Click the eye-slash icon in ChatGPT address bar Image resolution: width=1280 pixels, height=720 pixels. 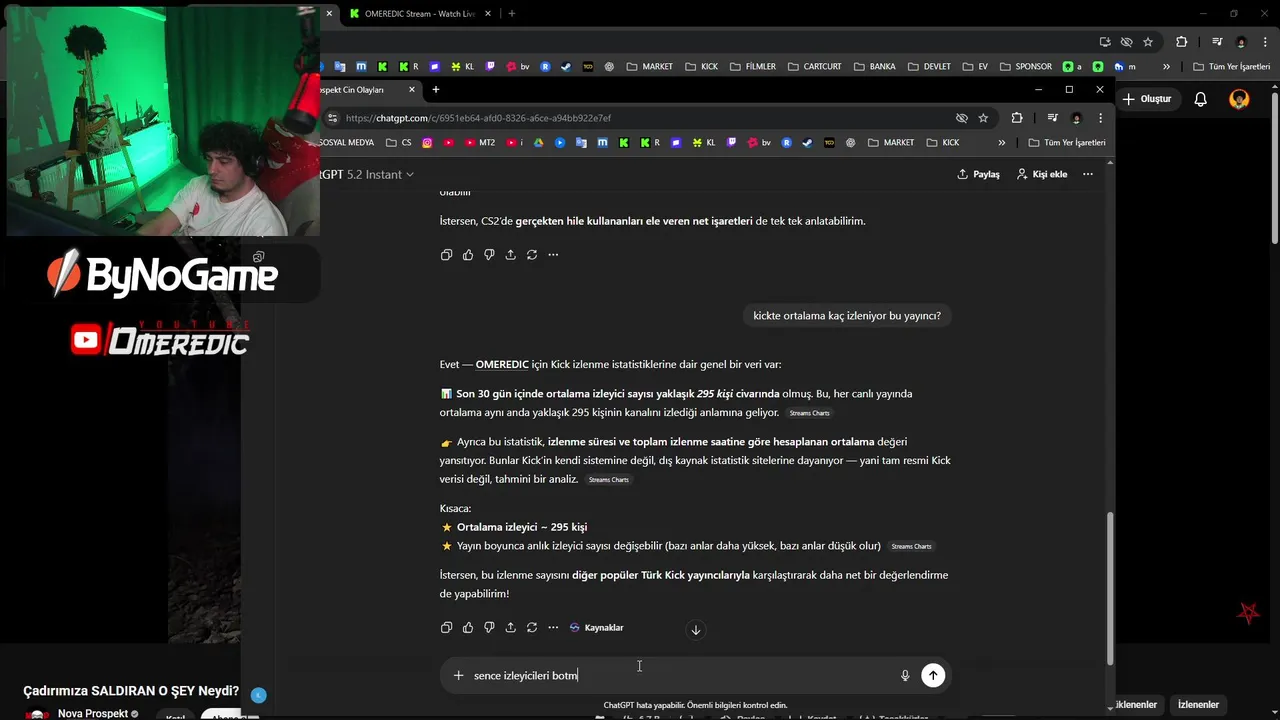pyautogui.click(x=961, y=118)
